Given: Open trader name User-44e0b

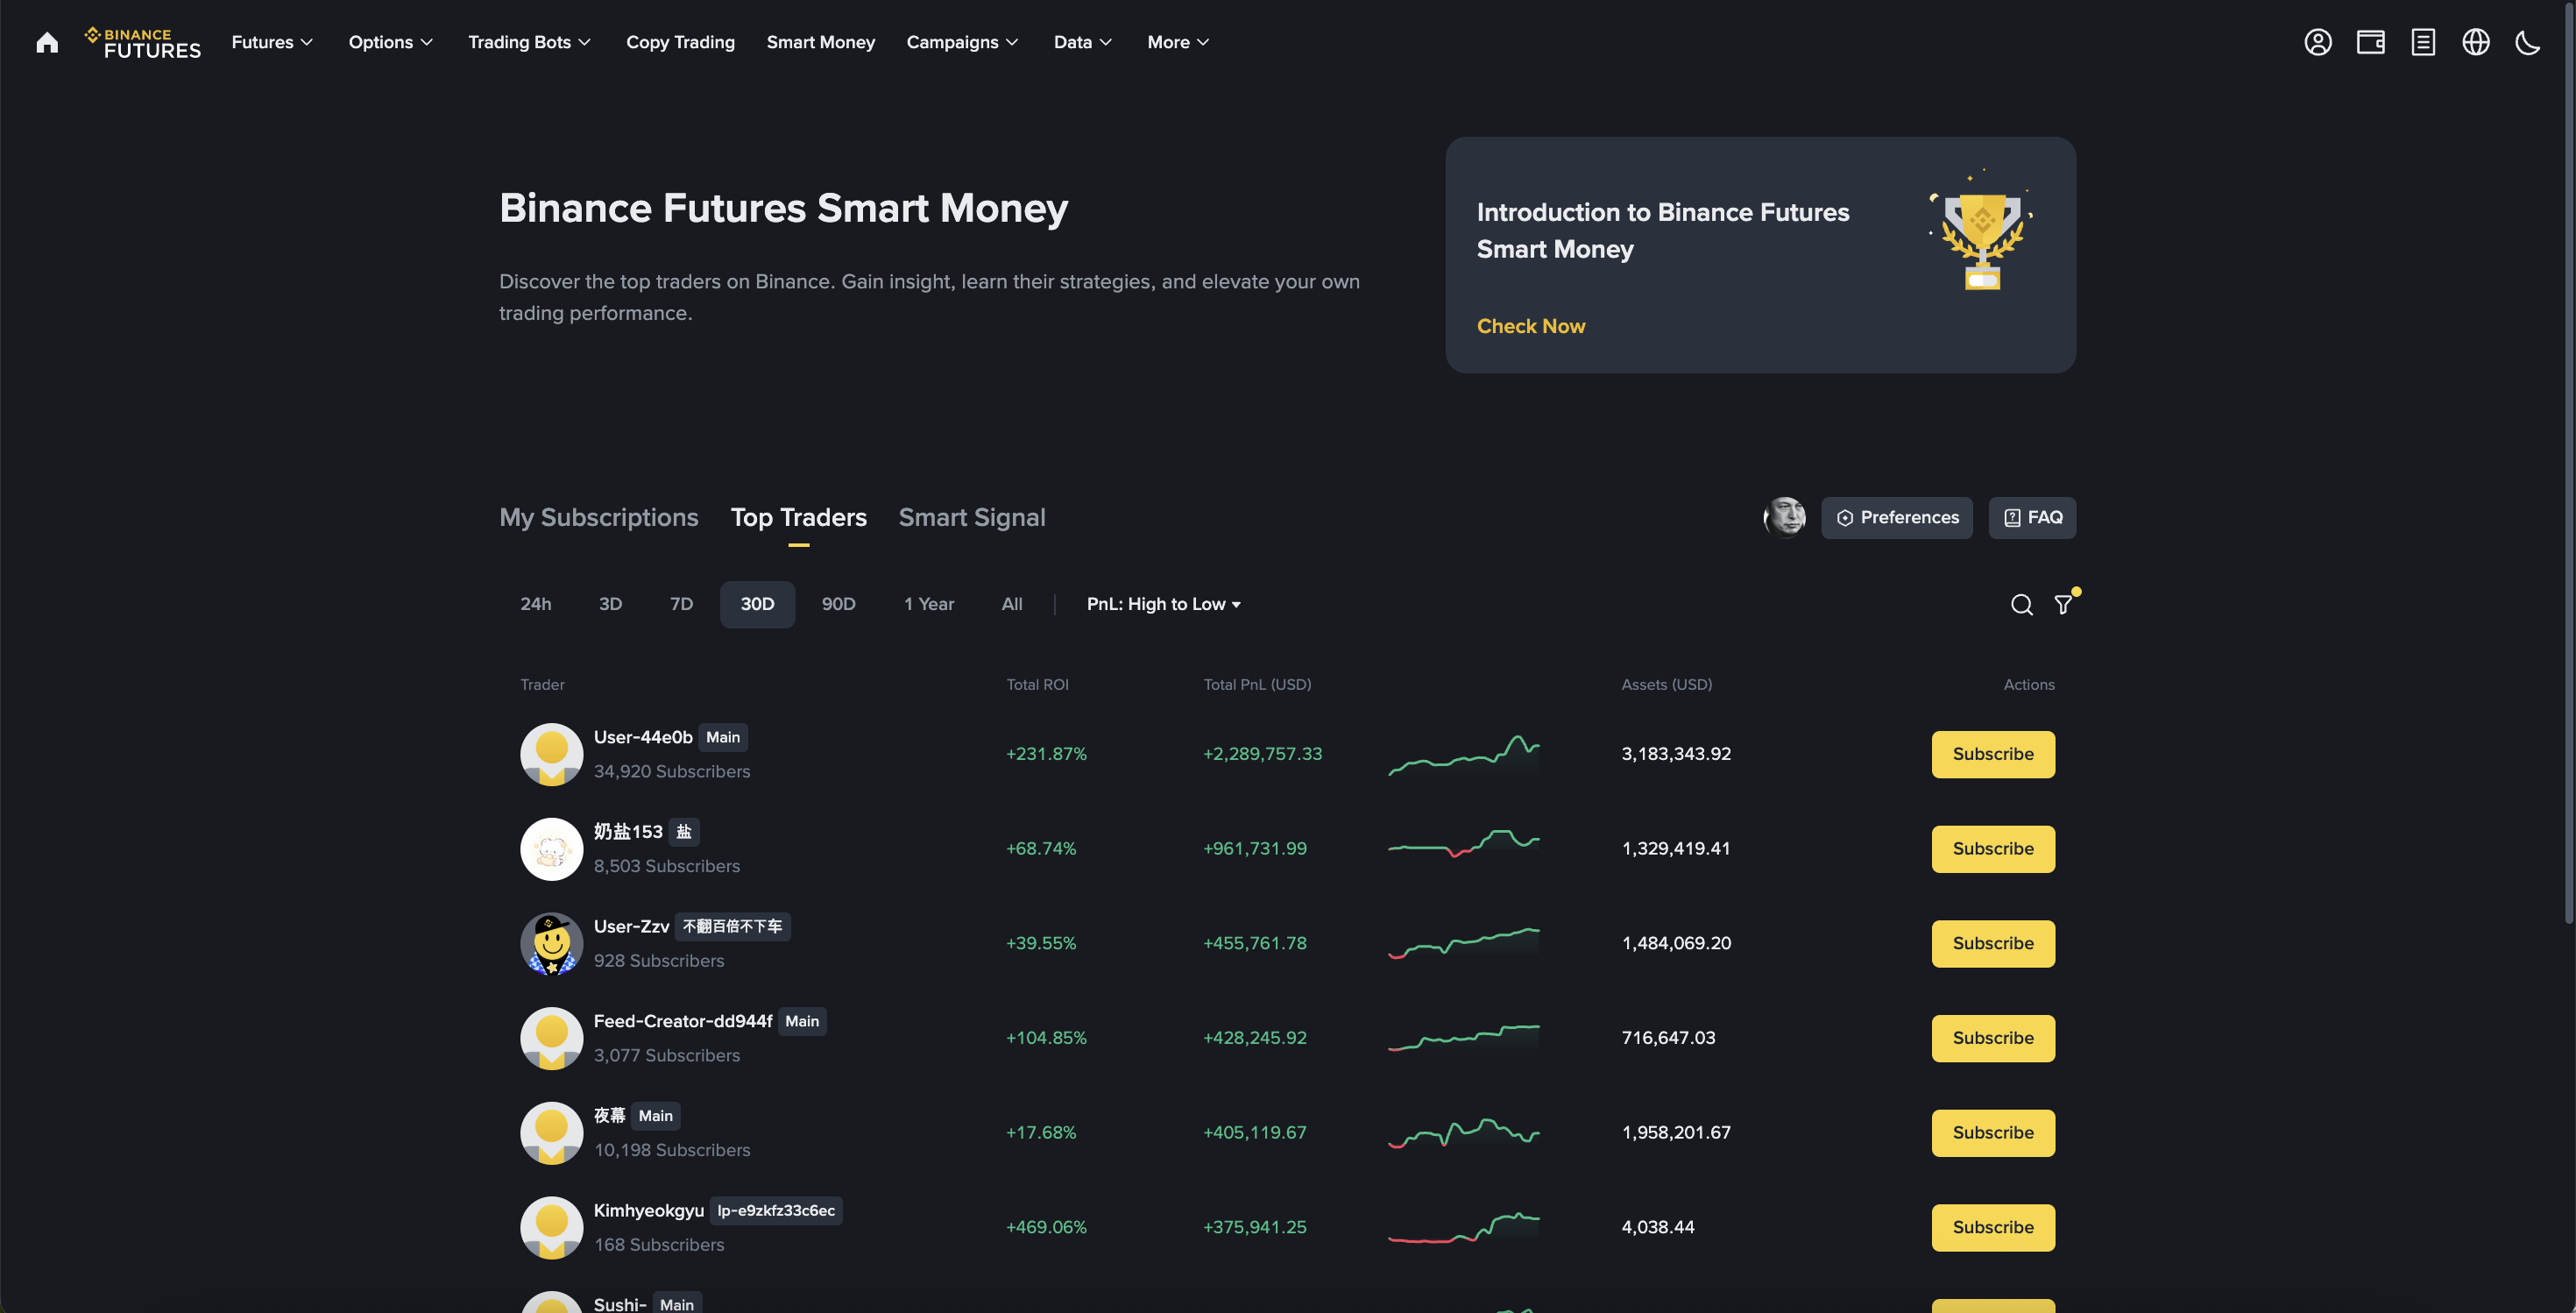Looking at the screenshot, I should 643,737.
